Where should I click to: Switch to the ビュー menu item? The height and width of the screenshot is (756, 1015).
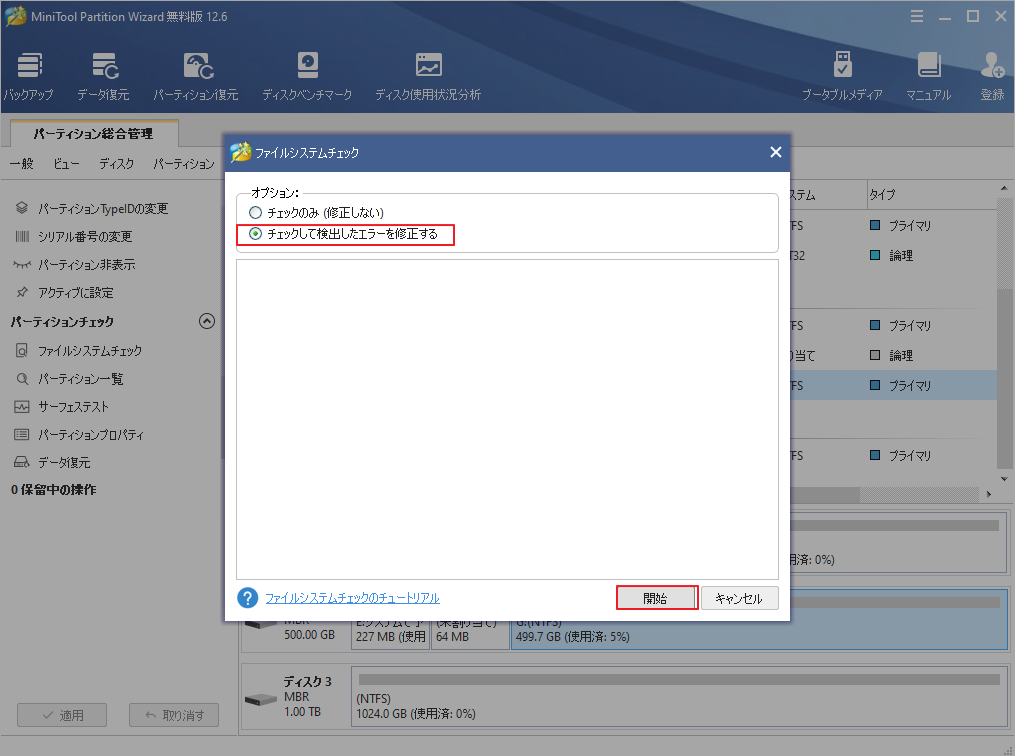tap(65, 163)
